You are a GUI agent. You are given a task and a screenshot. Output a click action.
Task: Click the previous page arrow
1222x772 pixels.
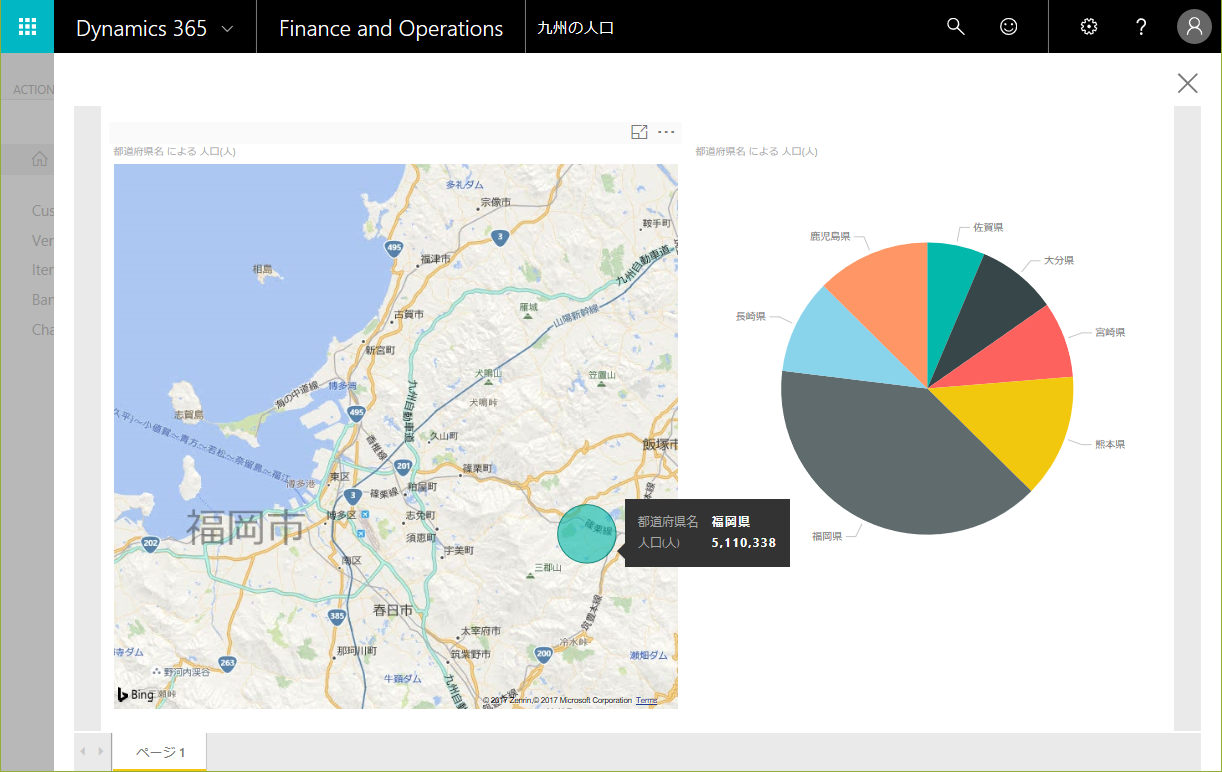click(84, 751)
